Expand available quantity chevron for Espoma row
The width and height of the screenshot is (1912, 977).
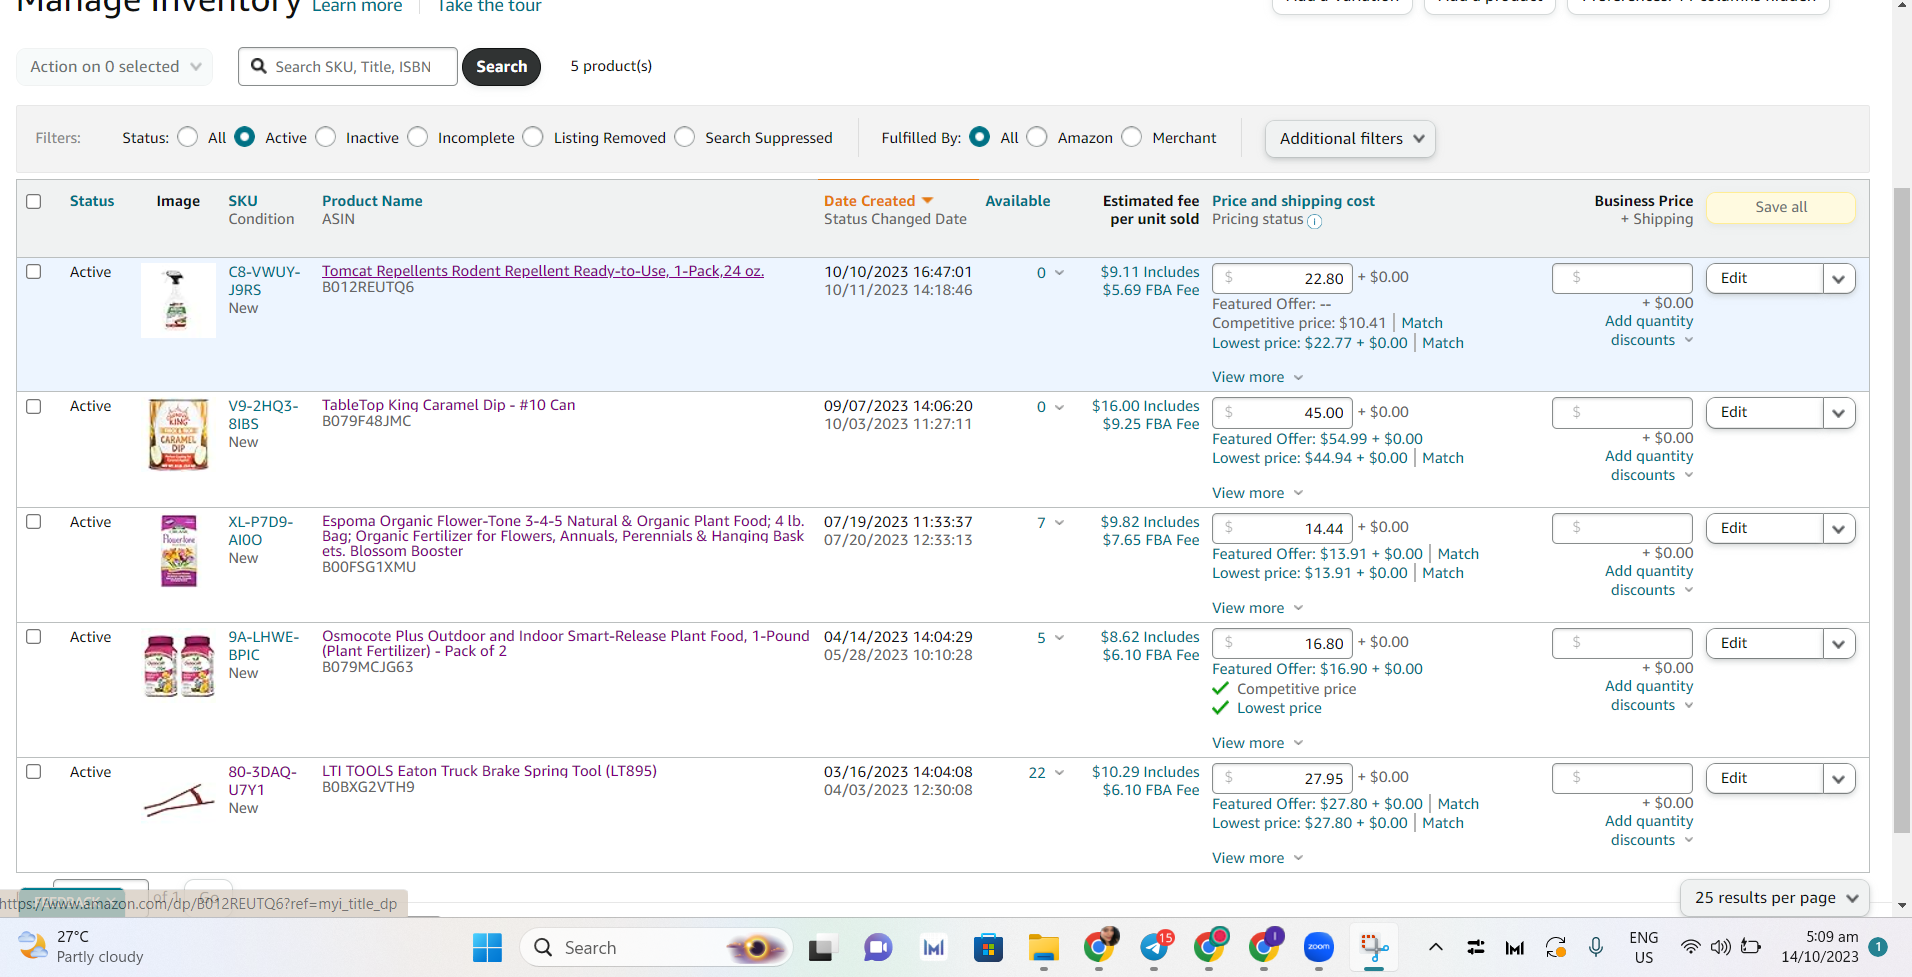(x=1059, y=523)
